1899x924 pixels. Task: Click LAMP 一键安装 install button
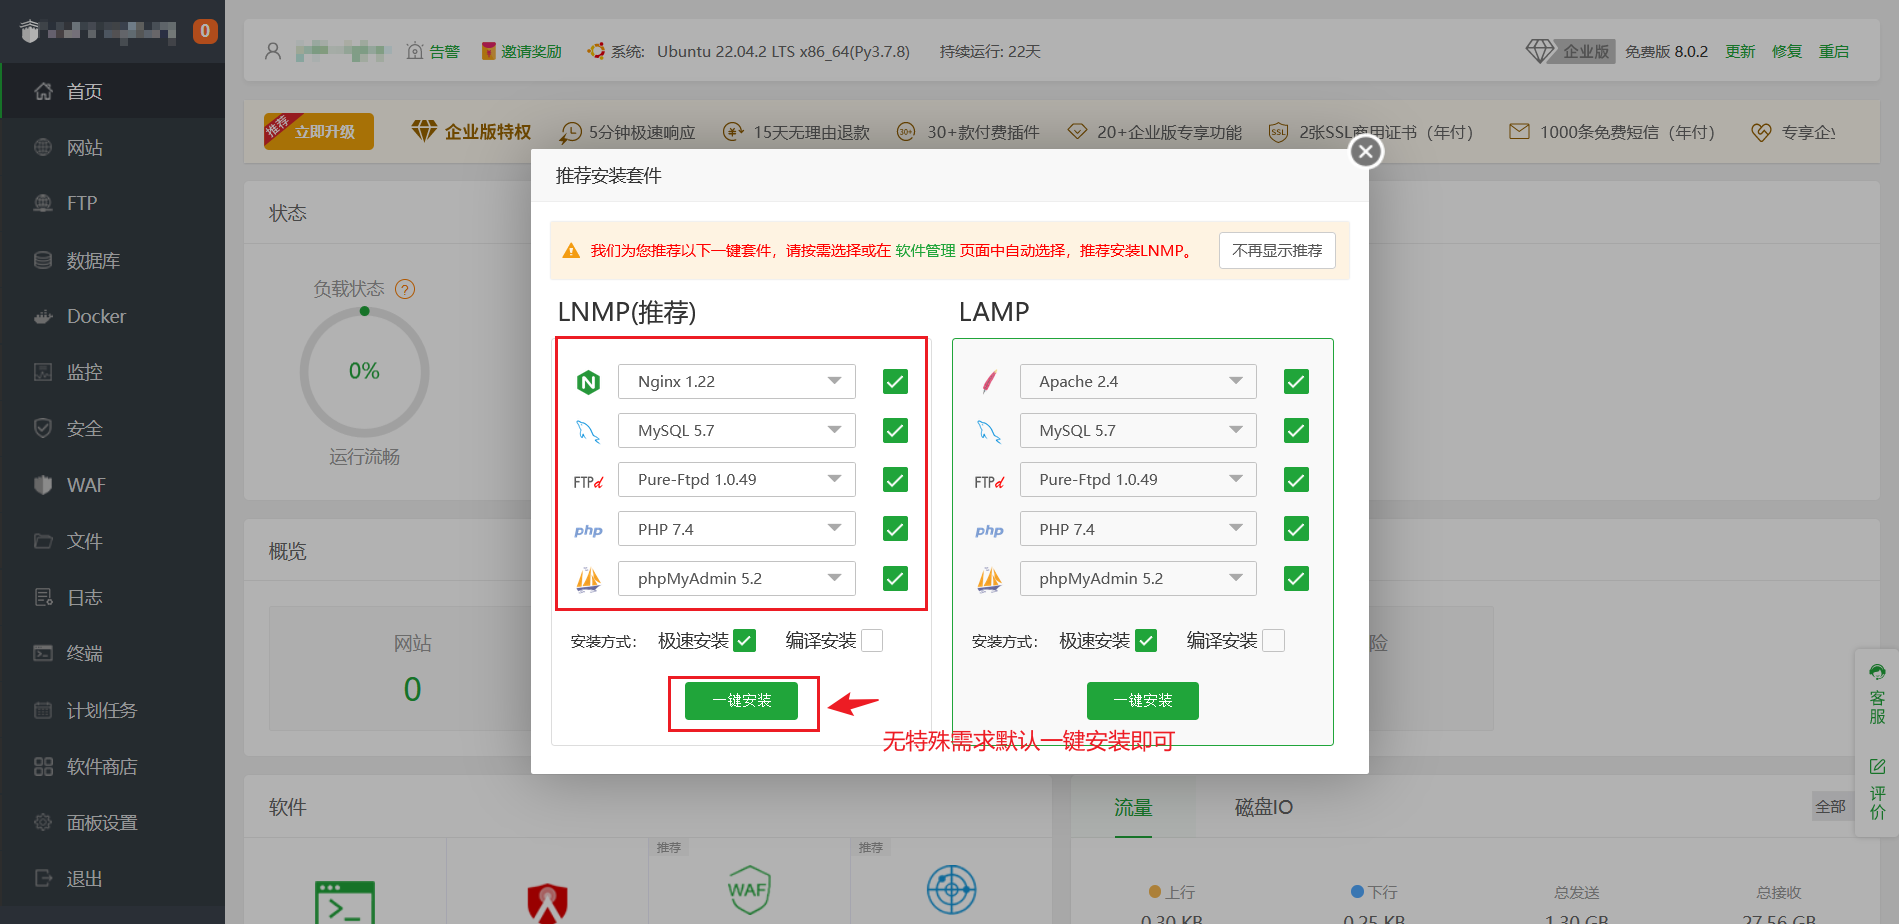(1142, 701)
